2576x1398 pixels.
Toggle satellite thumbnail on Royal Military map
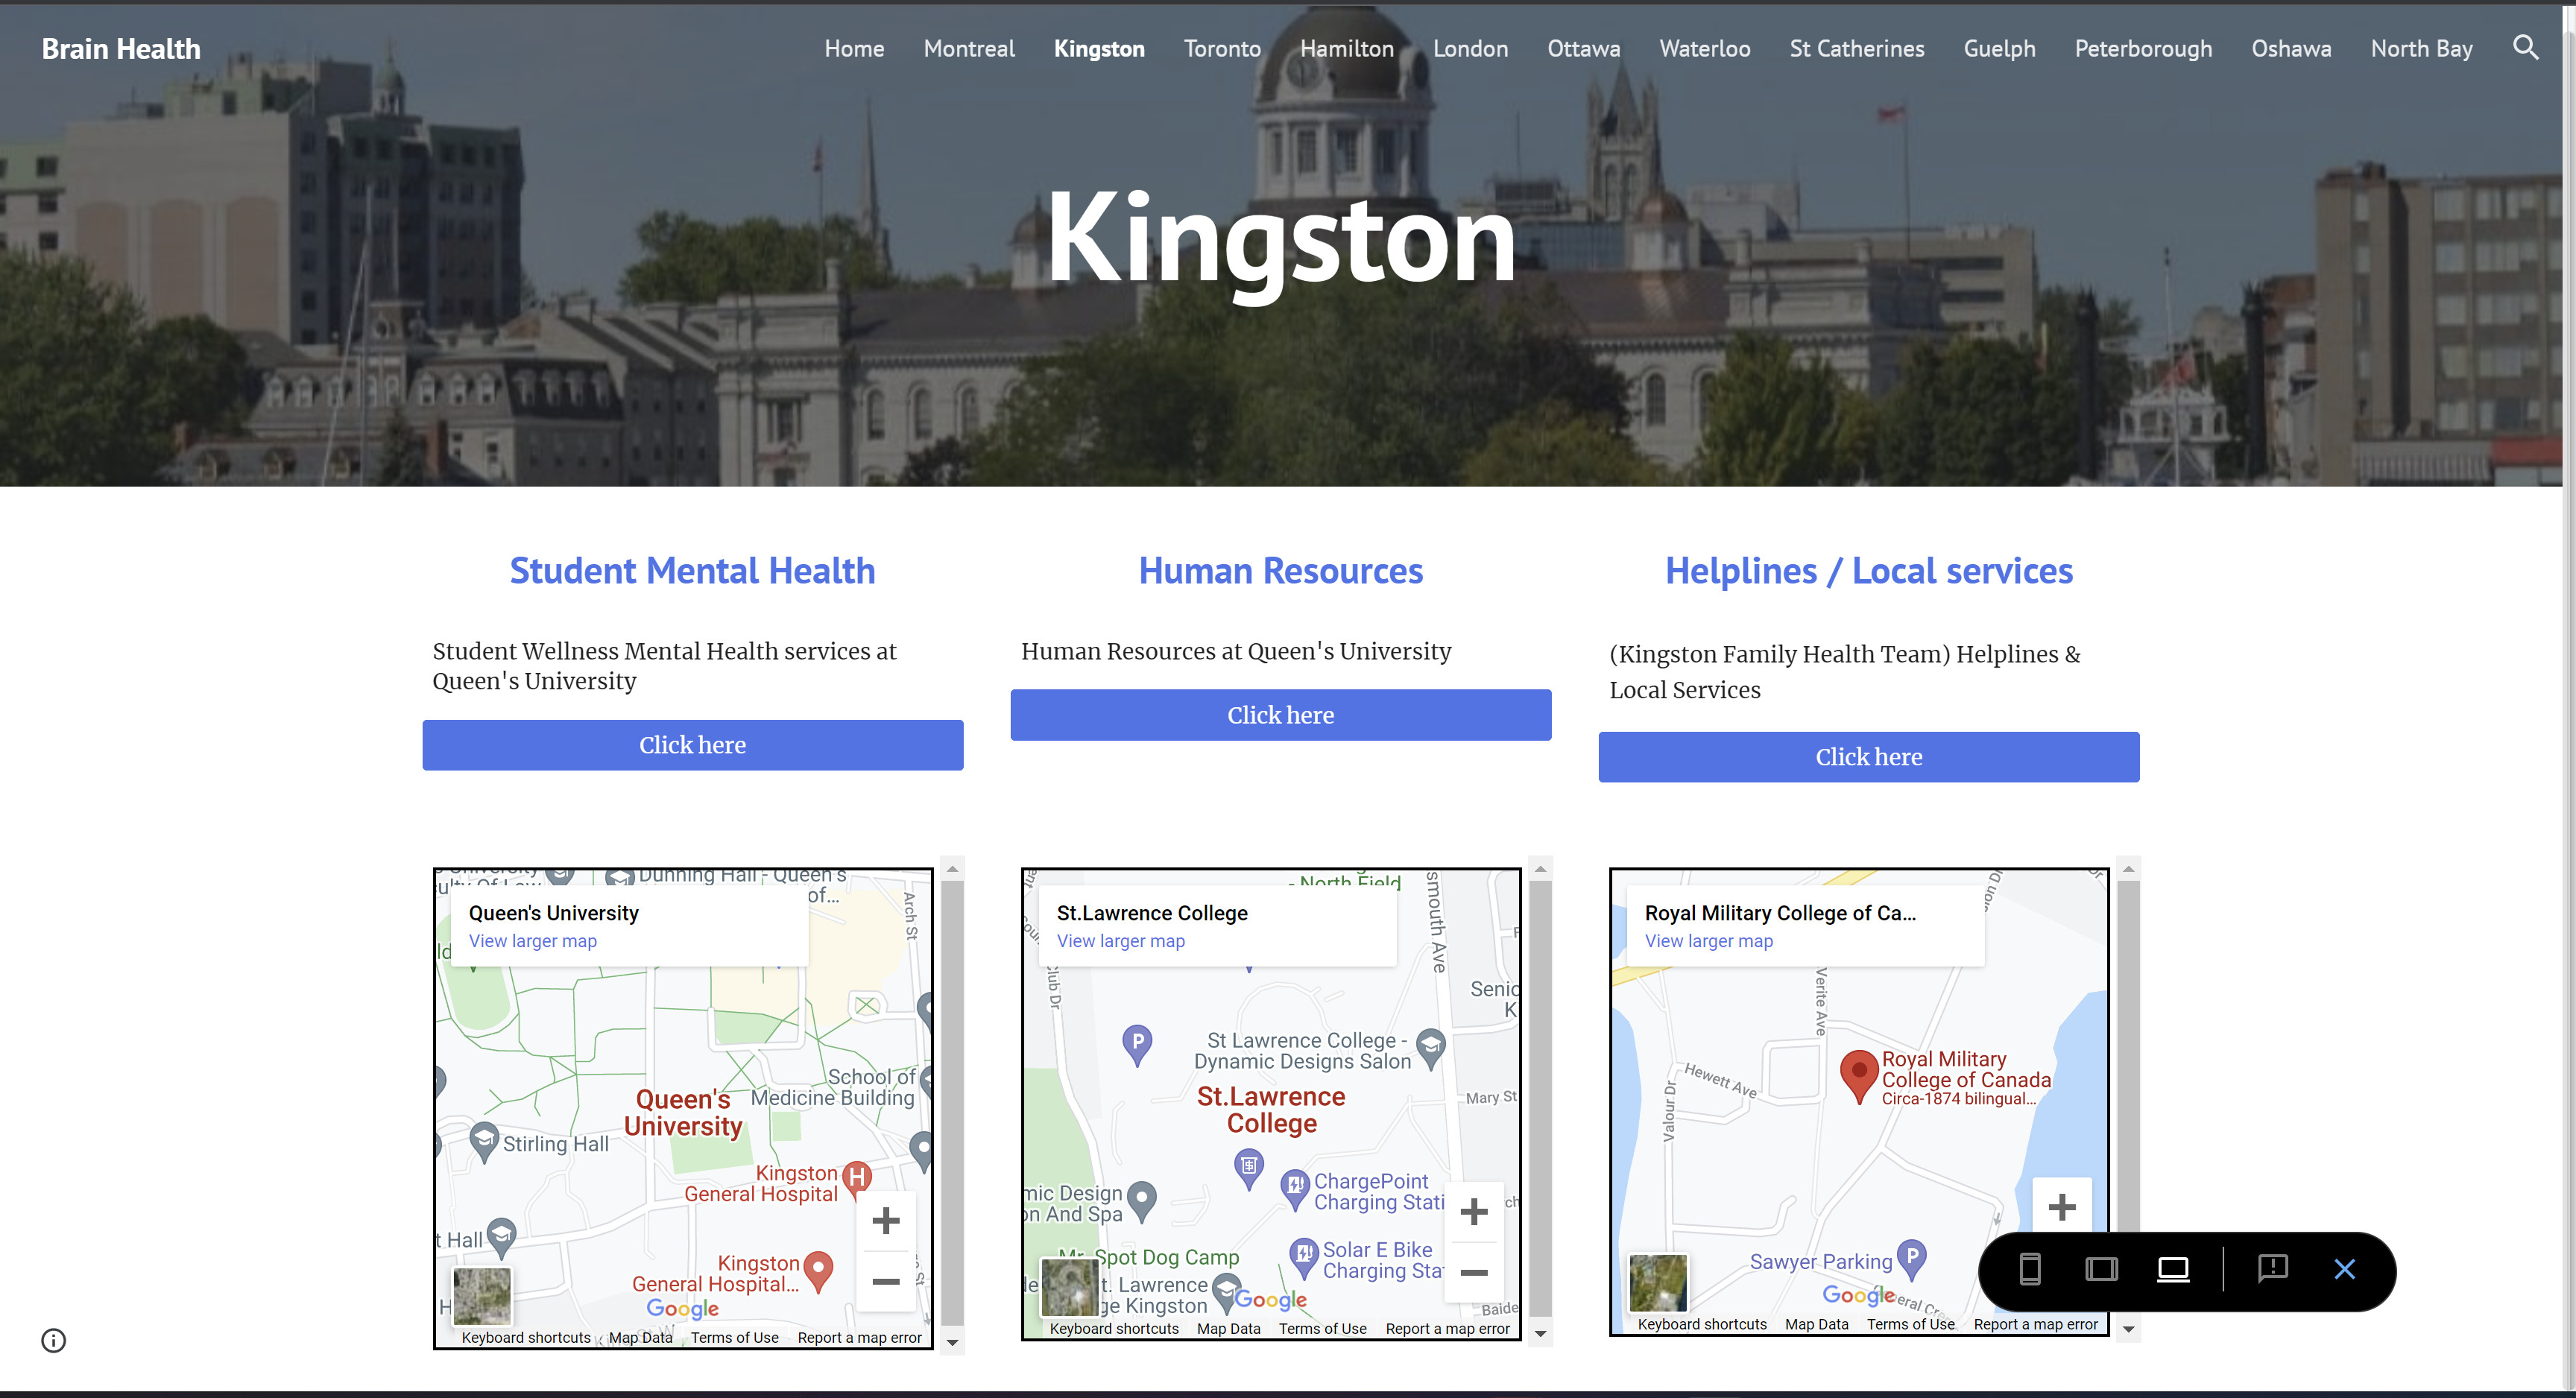[1657, 1282]
